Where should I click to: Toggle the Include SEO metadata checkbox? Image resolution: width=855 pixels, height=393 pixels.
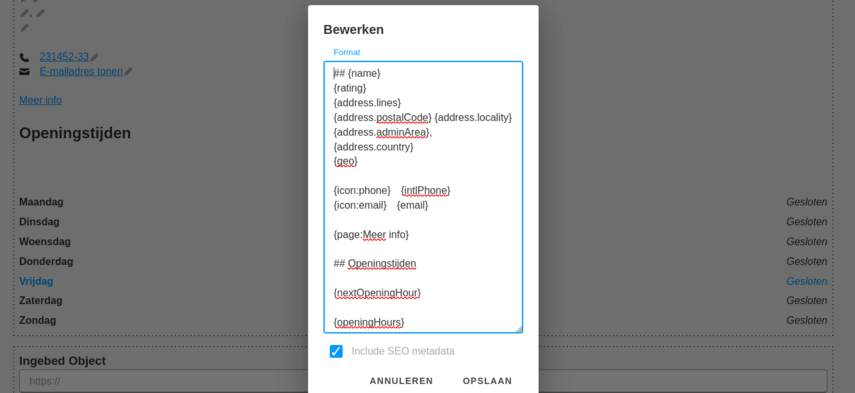click(x=336, y=352)
